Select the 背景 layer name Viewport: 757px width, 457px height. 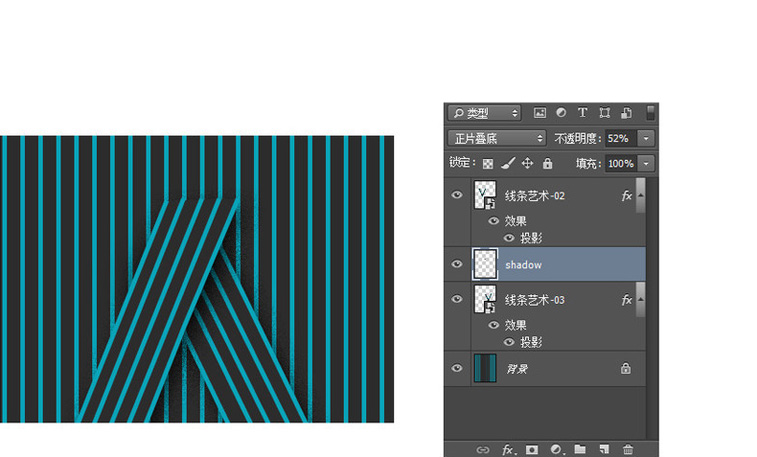coord(516,368)
